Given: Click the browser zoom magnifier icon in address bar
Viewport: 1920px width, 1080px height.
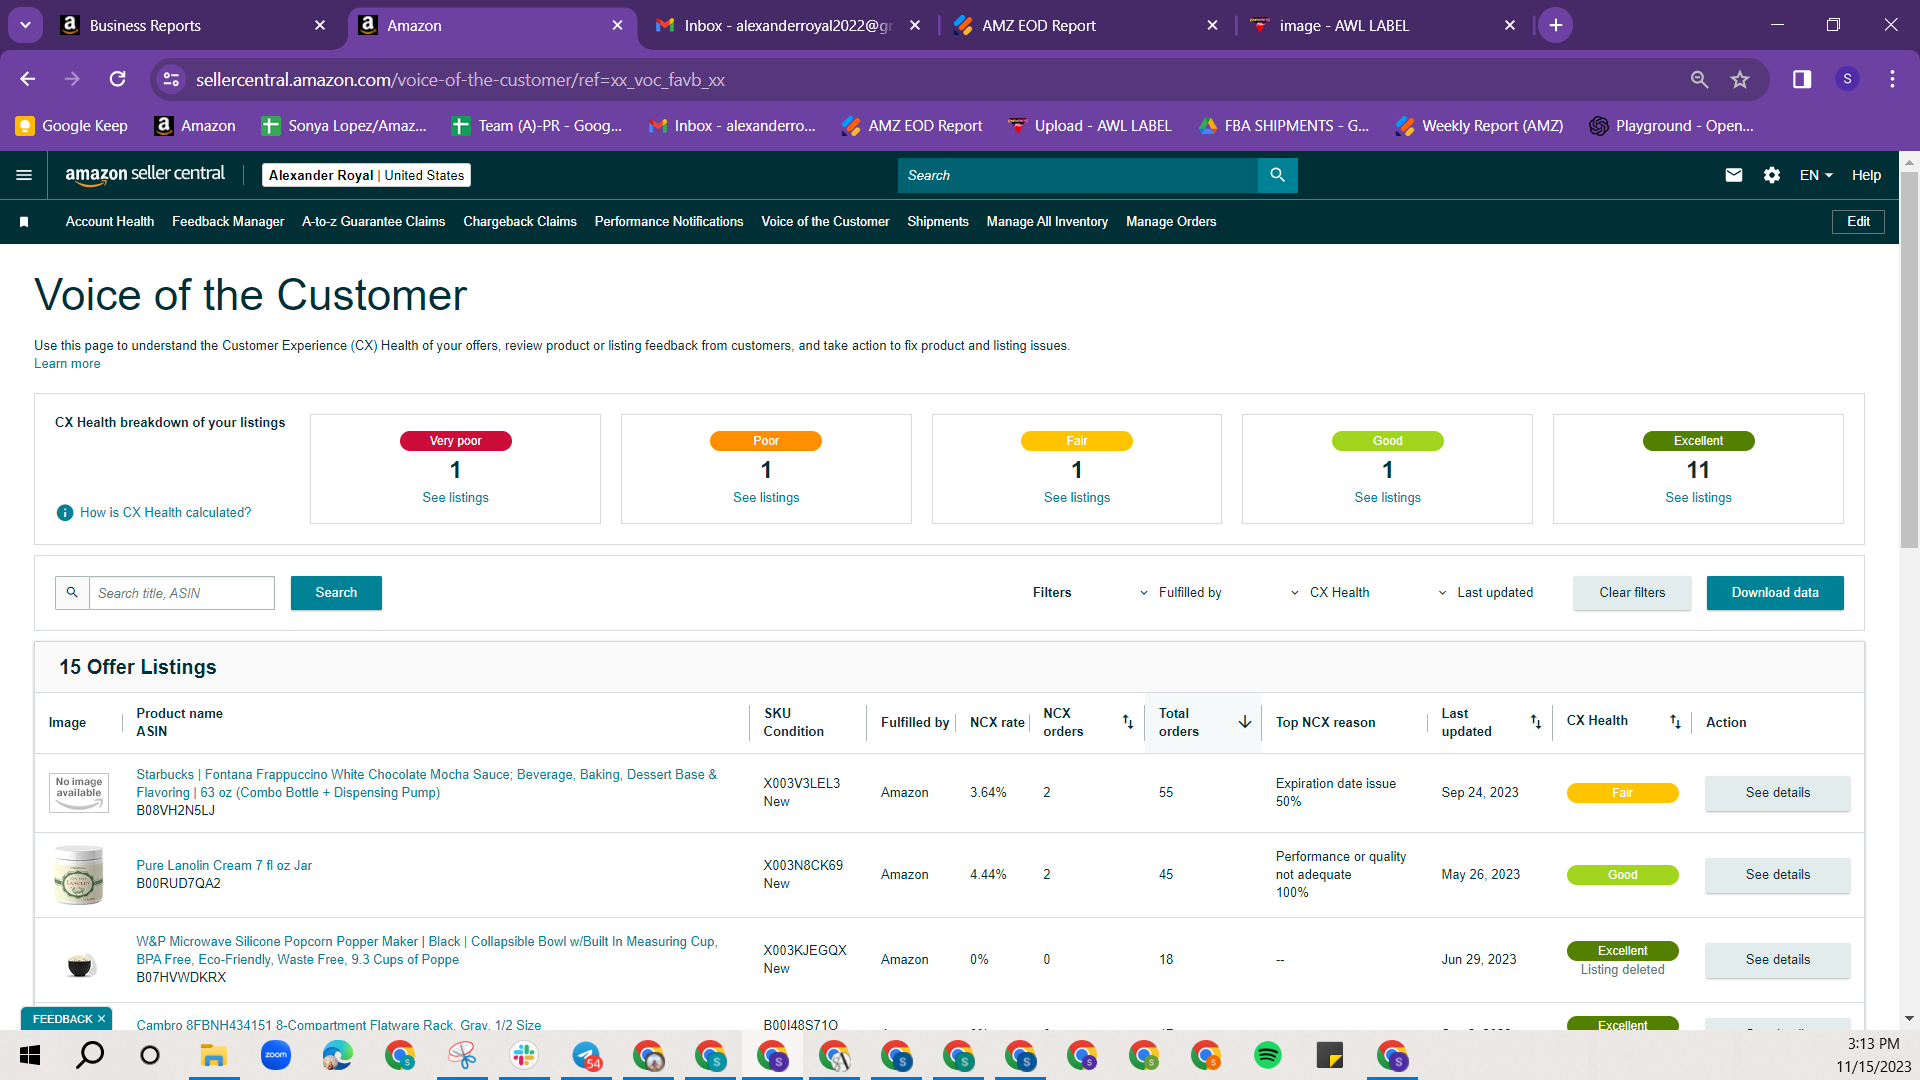Looking at the screenshot, I should point(1699,79).
